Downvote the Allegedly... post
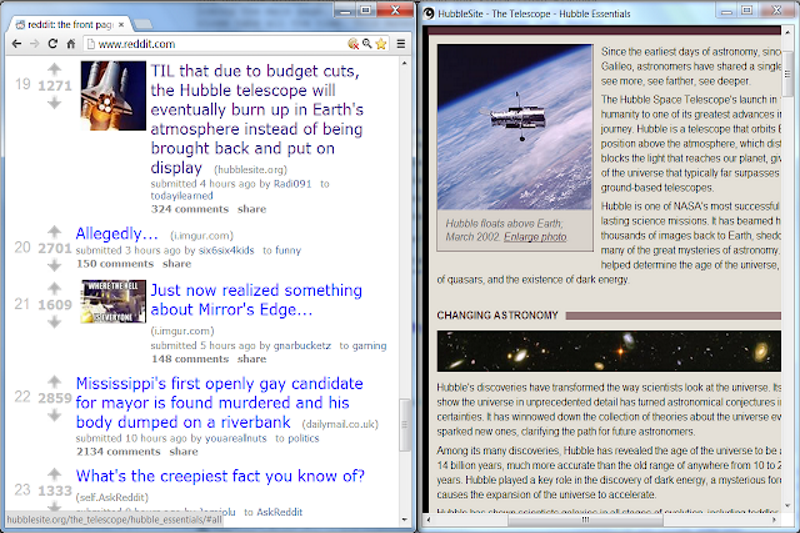The height and width of the screenshot is (533, 800). [54, 266]
